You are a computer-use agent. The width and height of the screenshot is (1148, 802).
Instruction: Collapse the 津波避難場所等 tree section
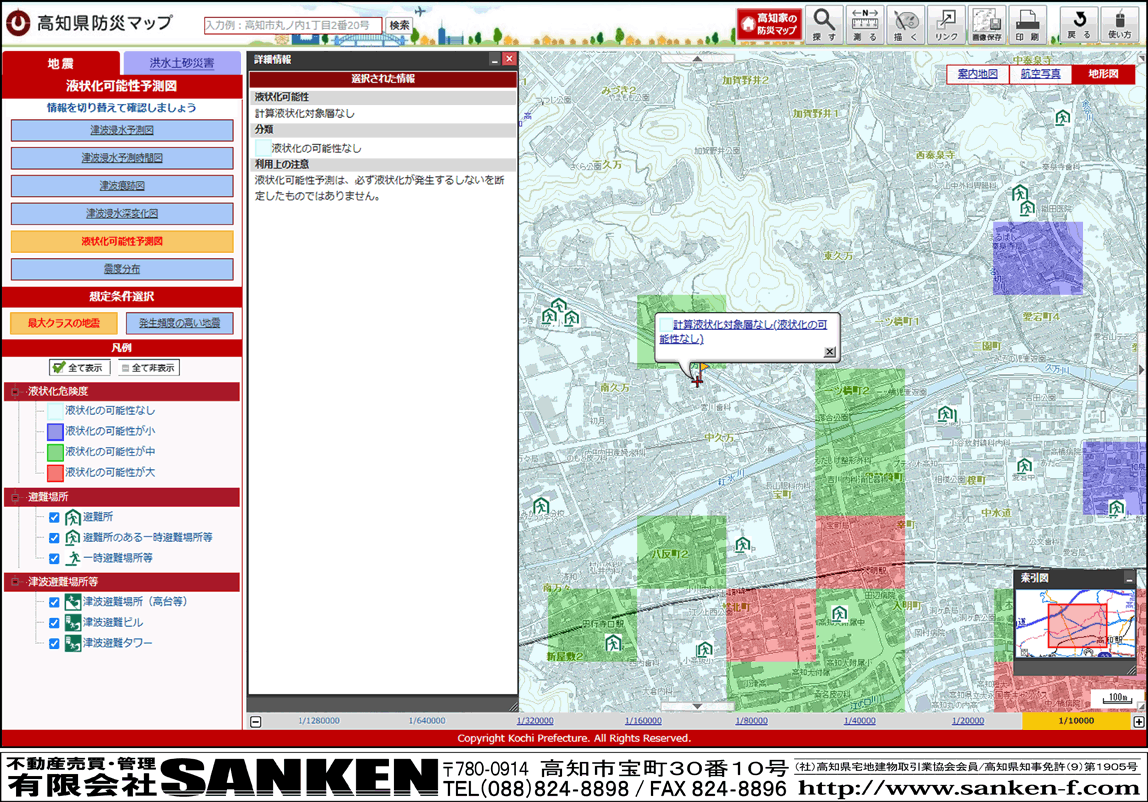tap(15, 582)
